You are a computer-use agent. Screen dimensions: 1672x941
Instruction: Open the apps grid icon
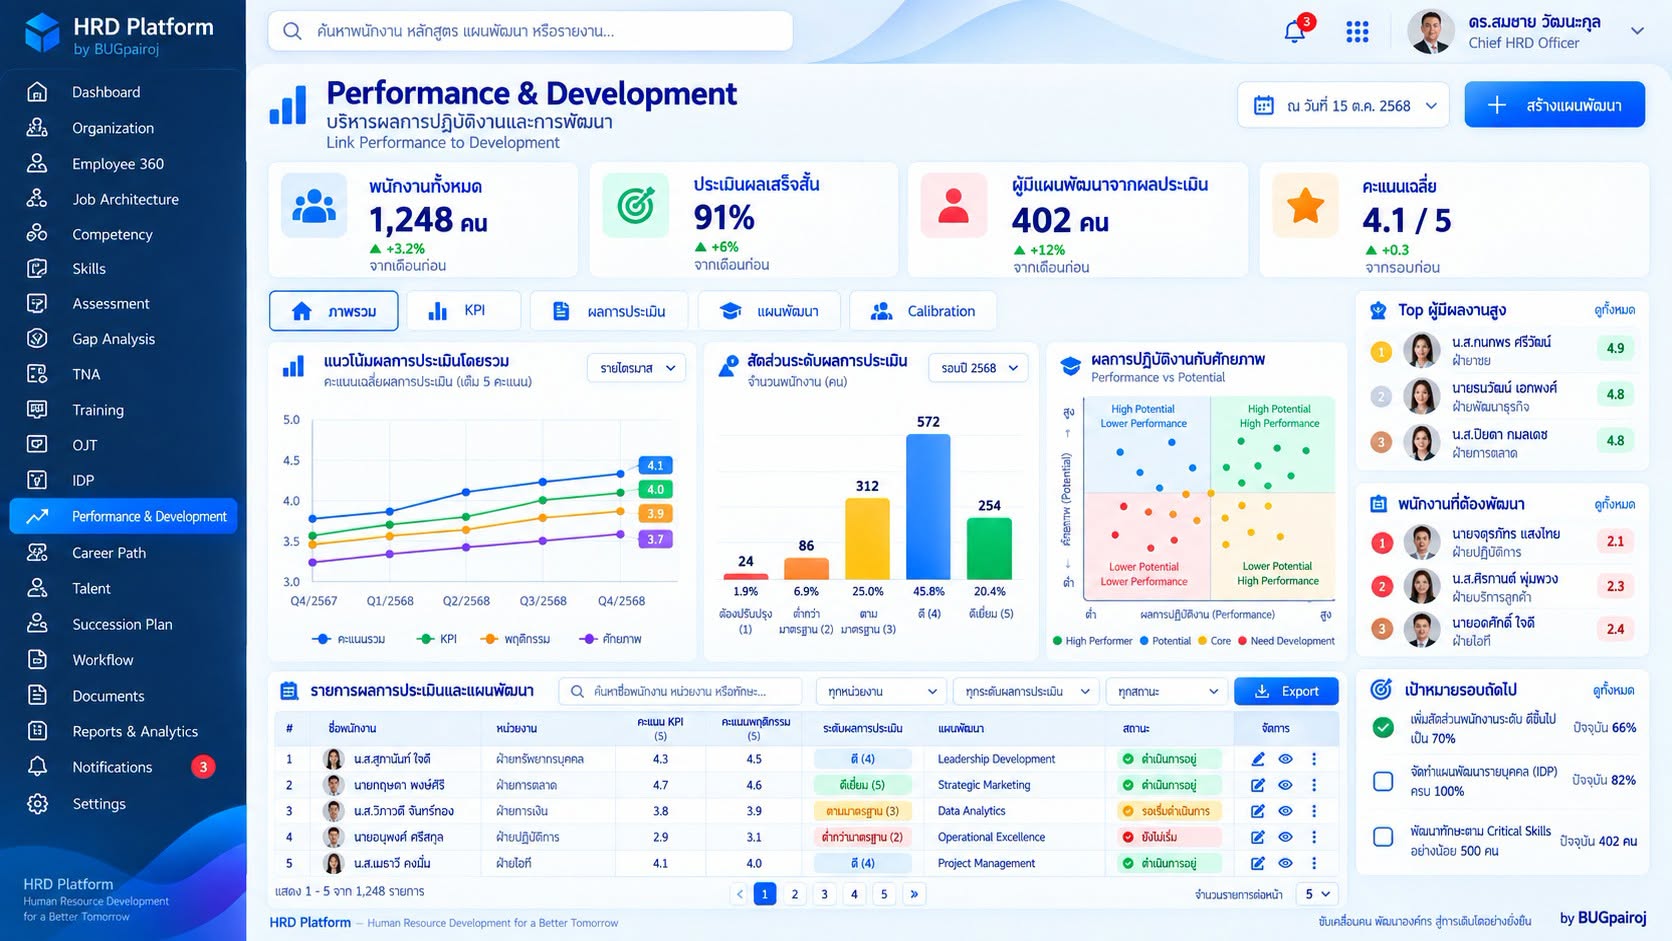coord(1357,32)
